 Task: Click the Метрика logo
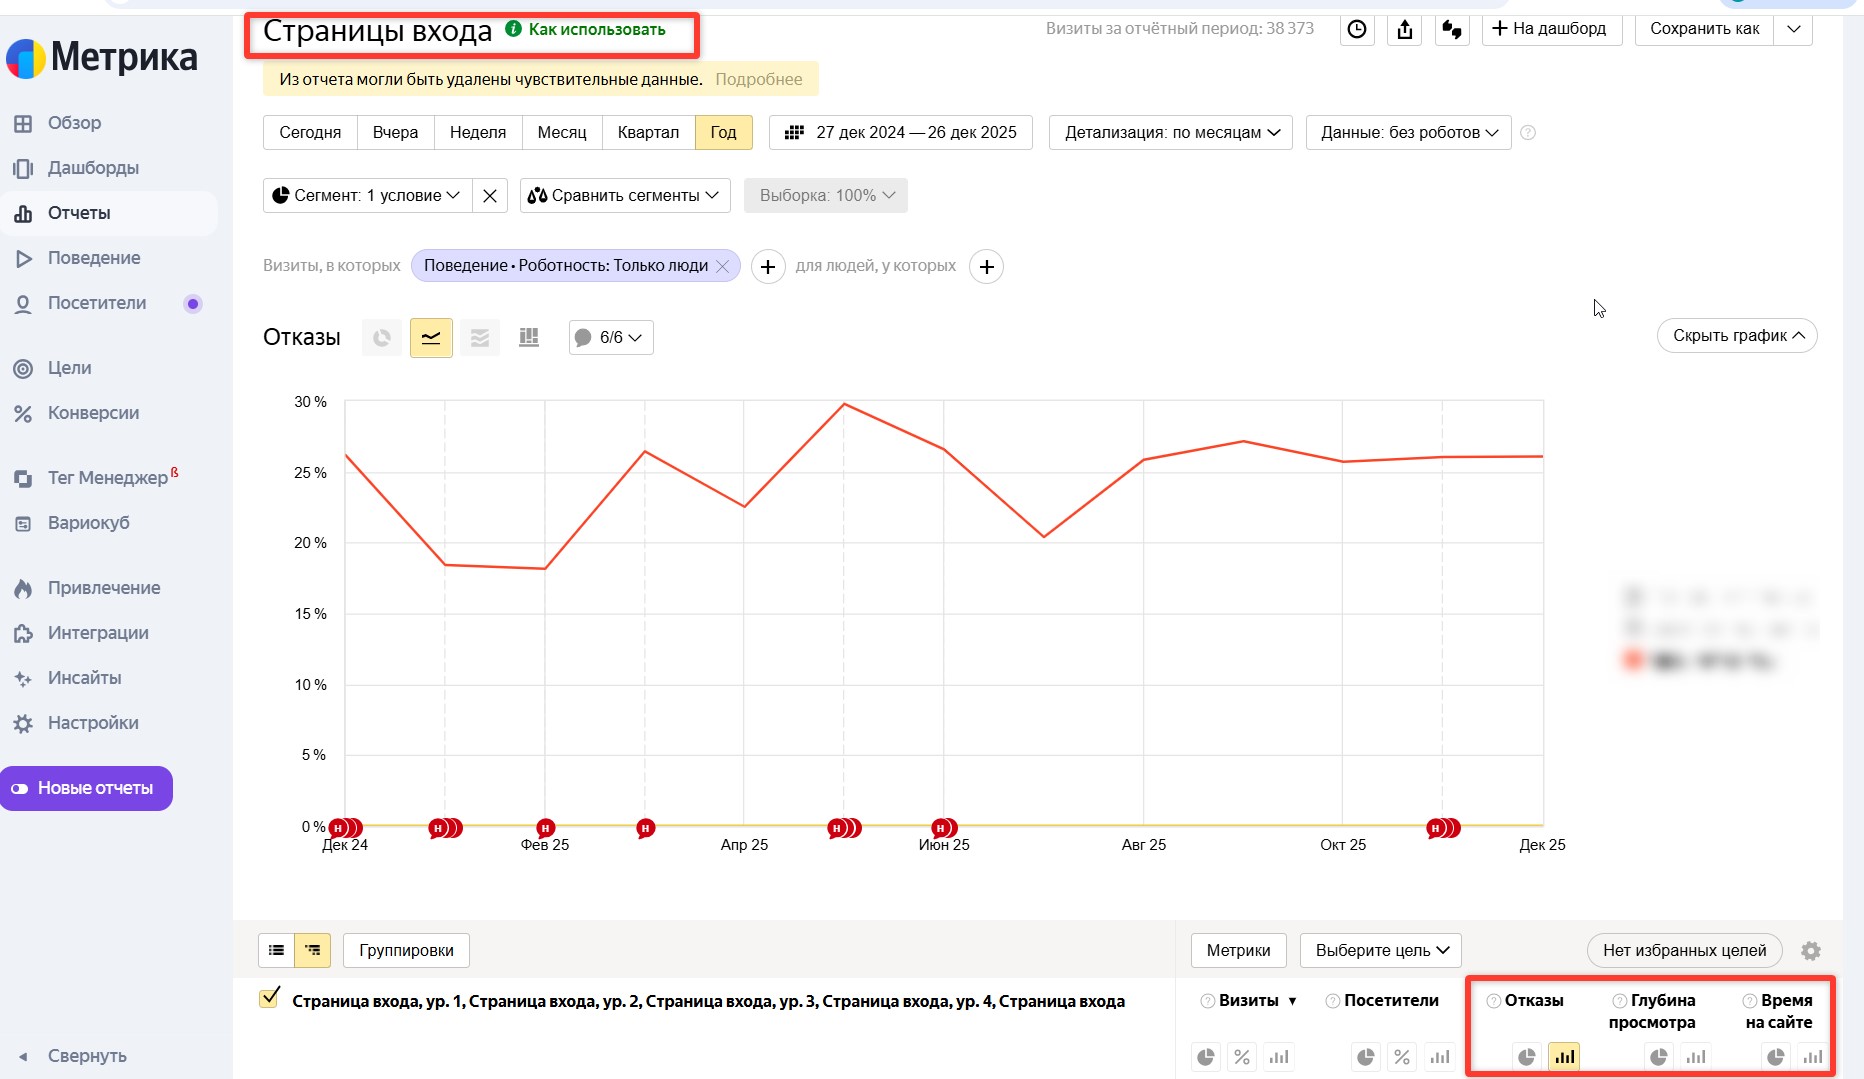(102, 58)
